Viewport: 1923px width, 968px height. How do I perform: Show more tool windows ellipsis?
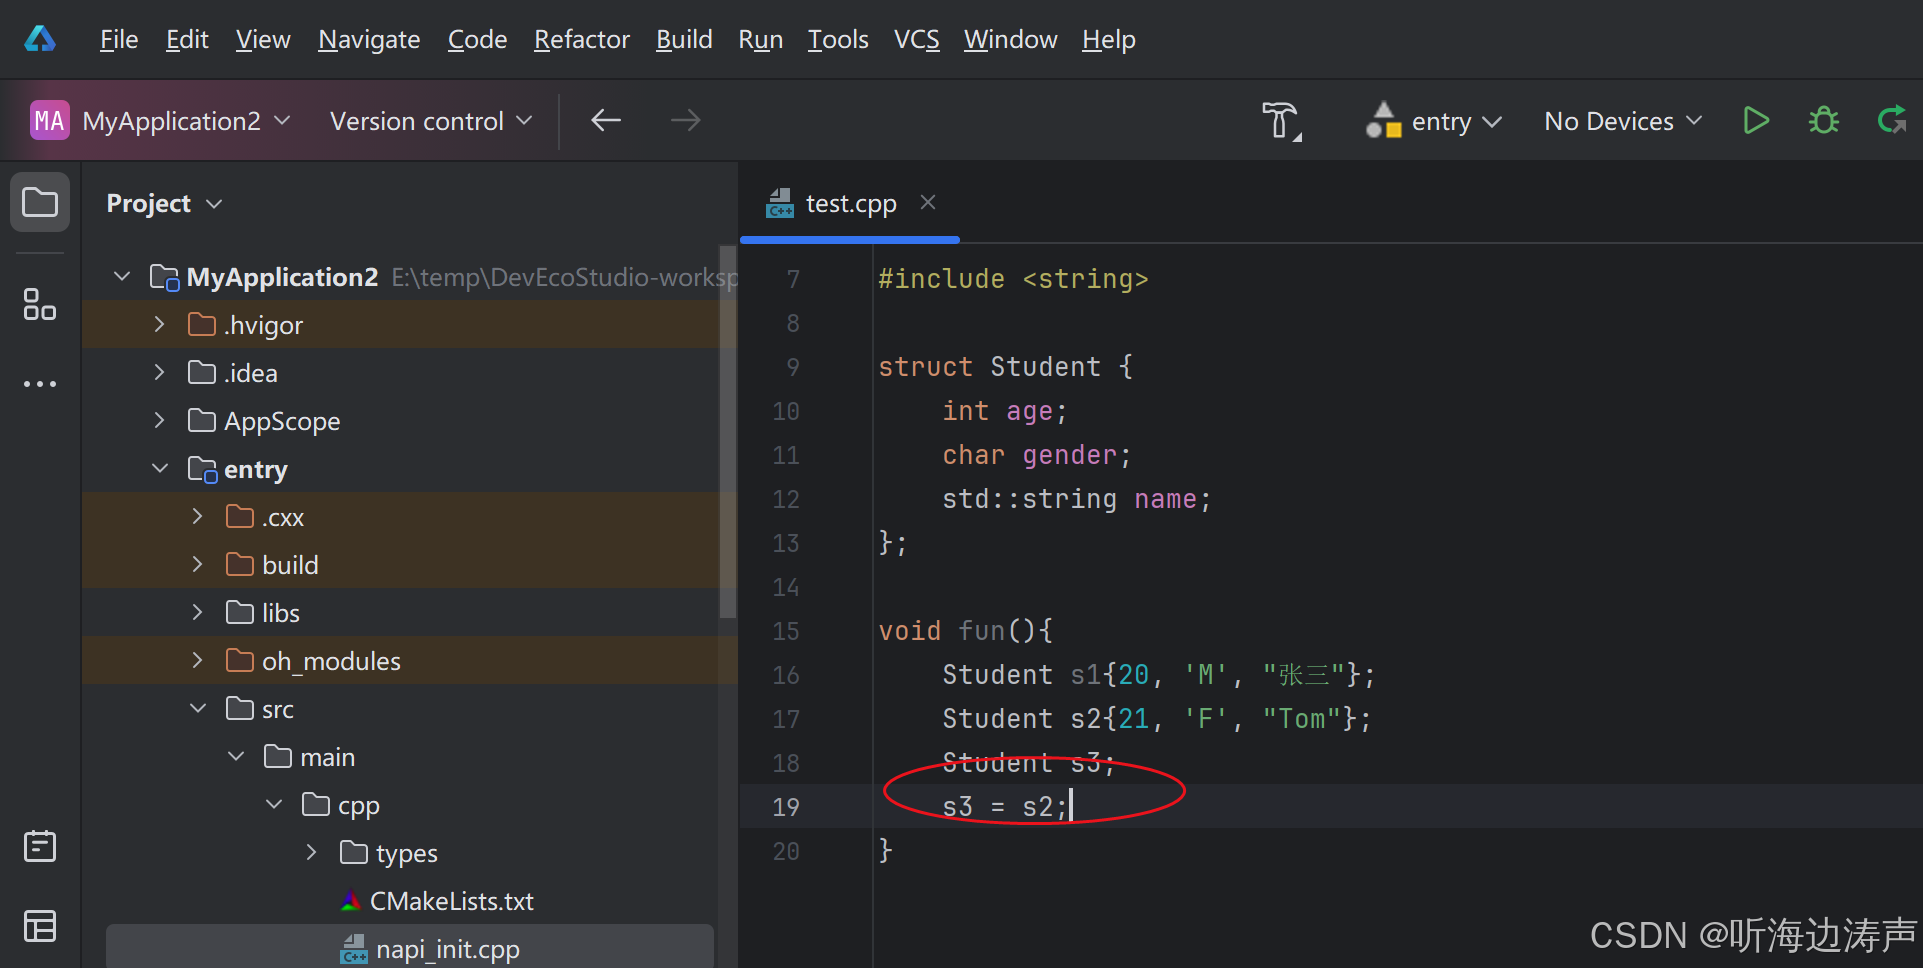40,384
